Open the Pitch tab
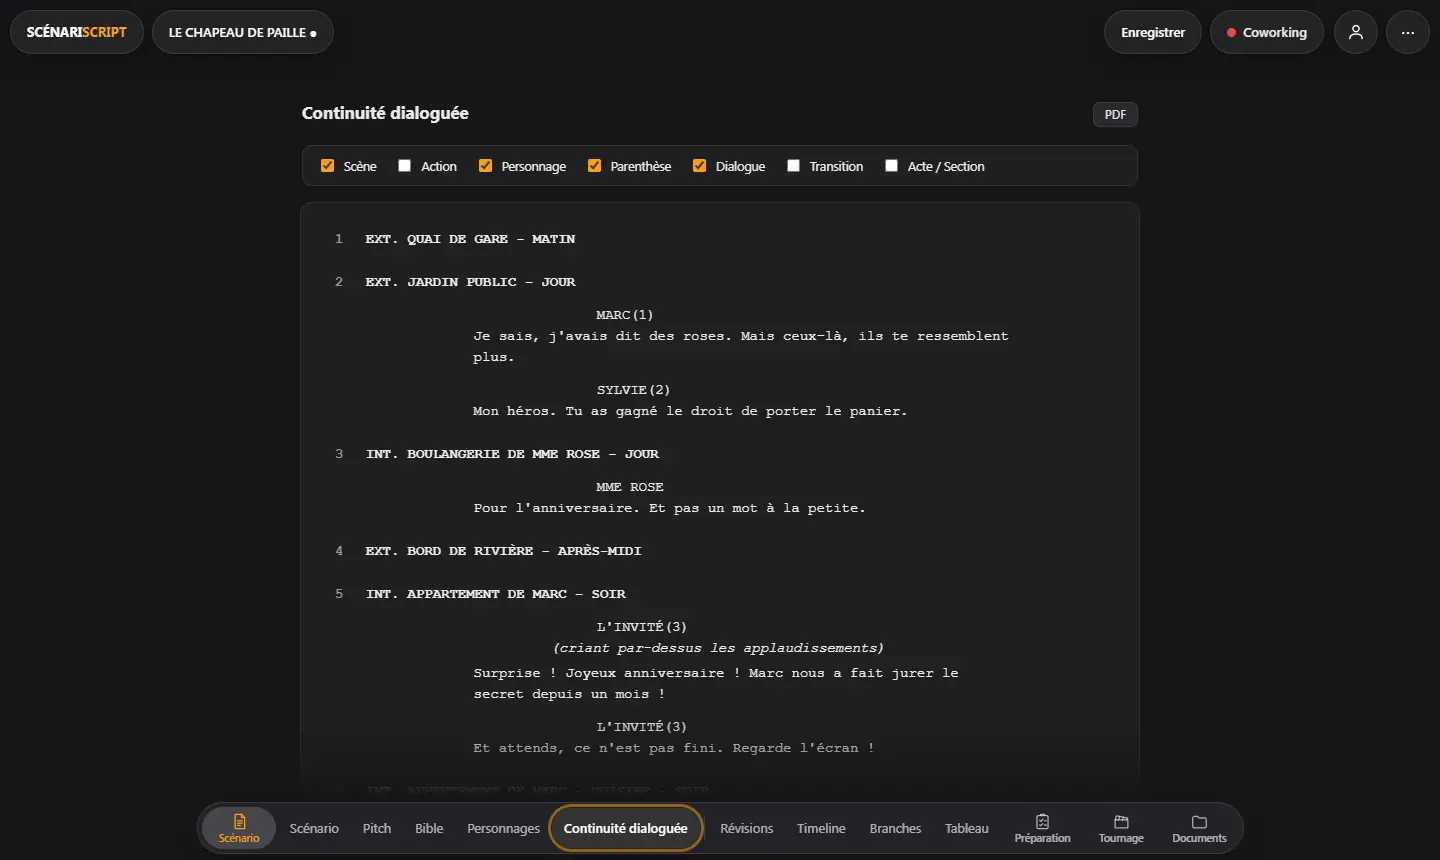Viewport: 1440px width, 860px height. coord(377,828)
